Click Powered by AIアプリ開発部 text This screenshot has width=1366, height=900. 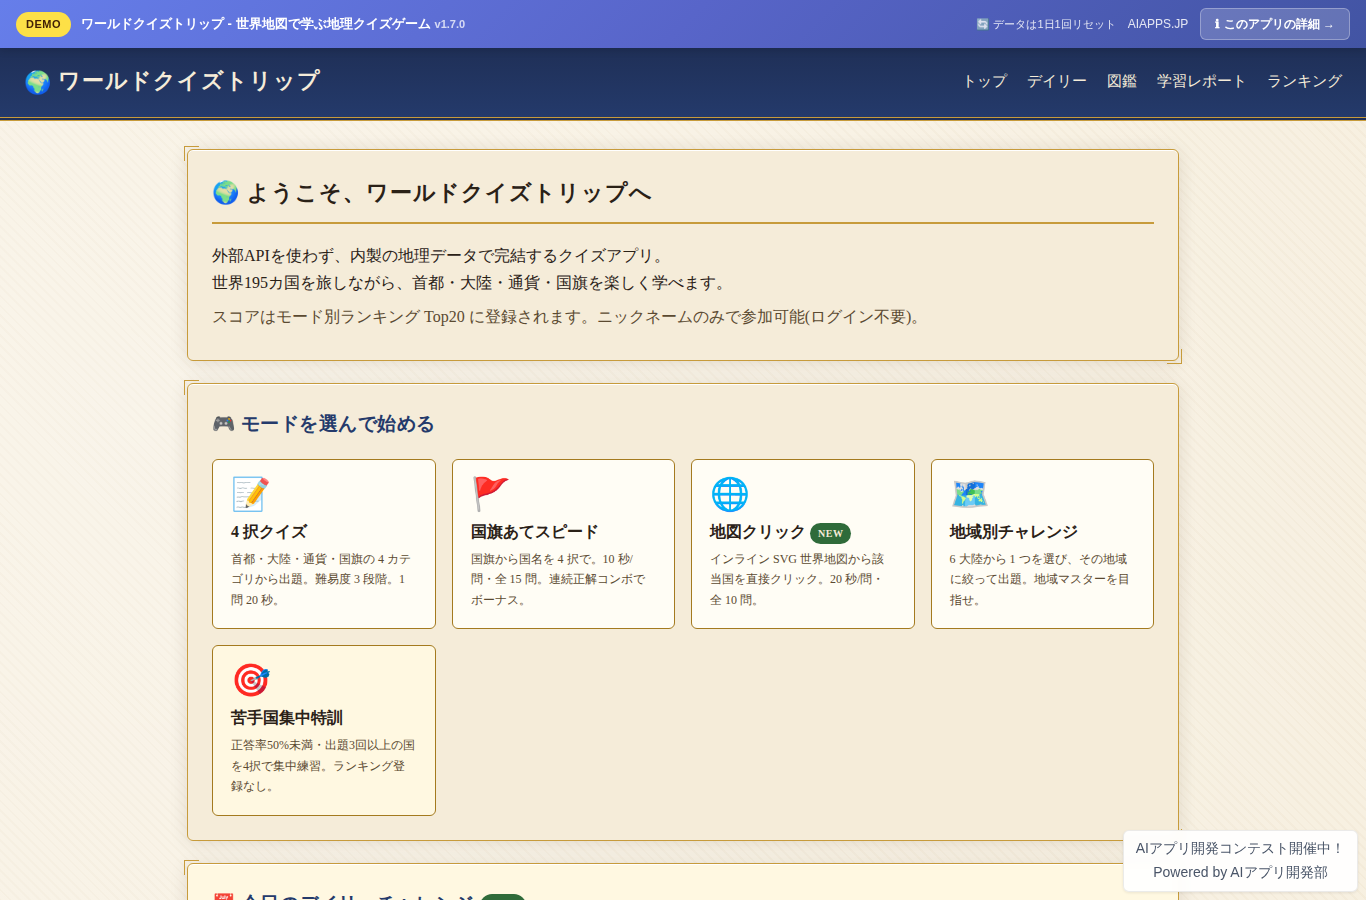pyautogui.click(x=1240, y=872)
